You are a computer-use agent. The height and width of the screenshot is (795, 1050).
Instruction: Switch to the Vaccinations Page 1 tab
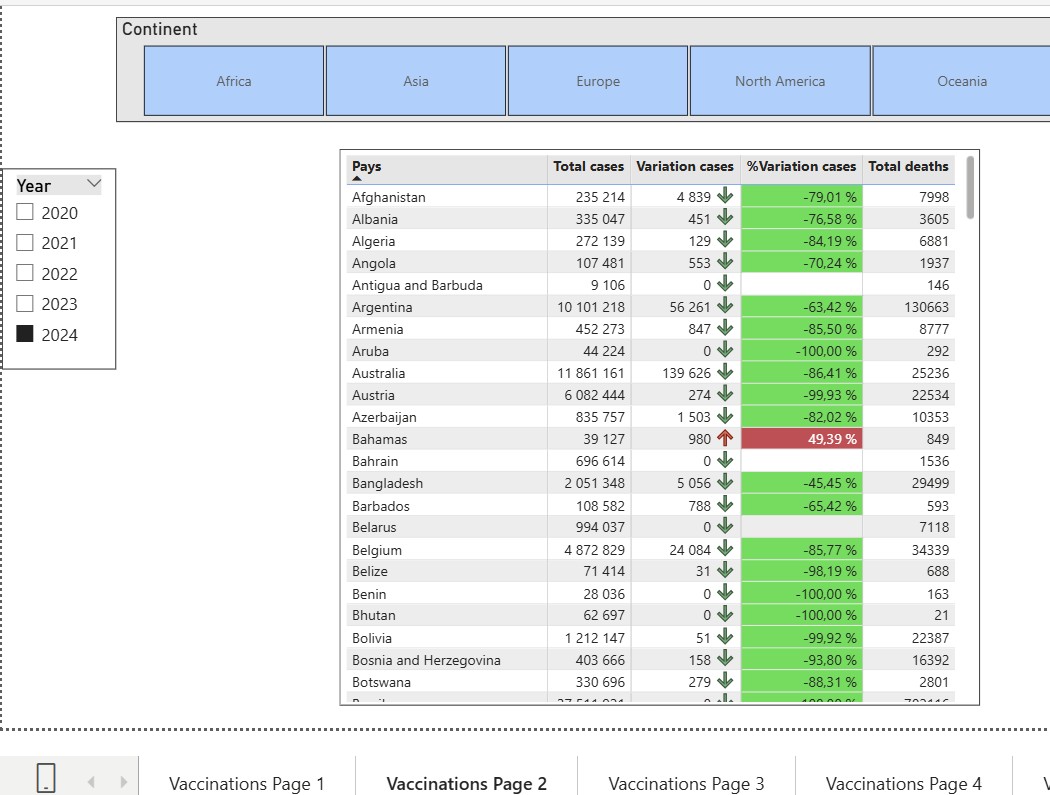pyautogui.click(x=247, y=783)
